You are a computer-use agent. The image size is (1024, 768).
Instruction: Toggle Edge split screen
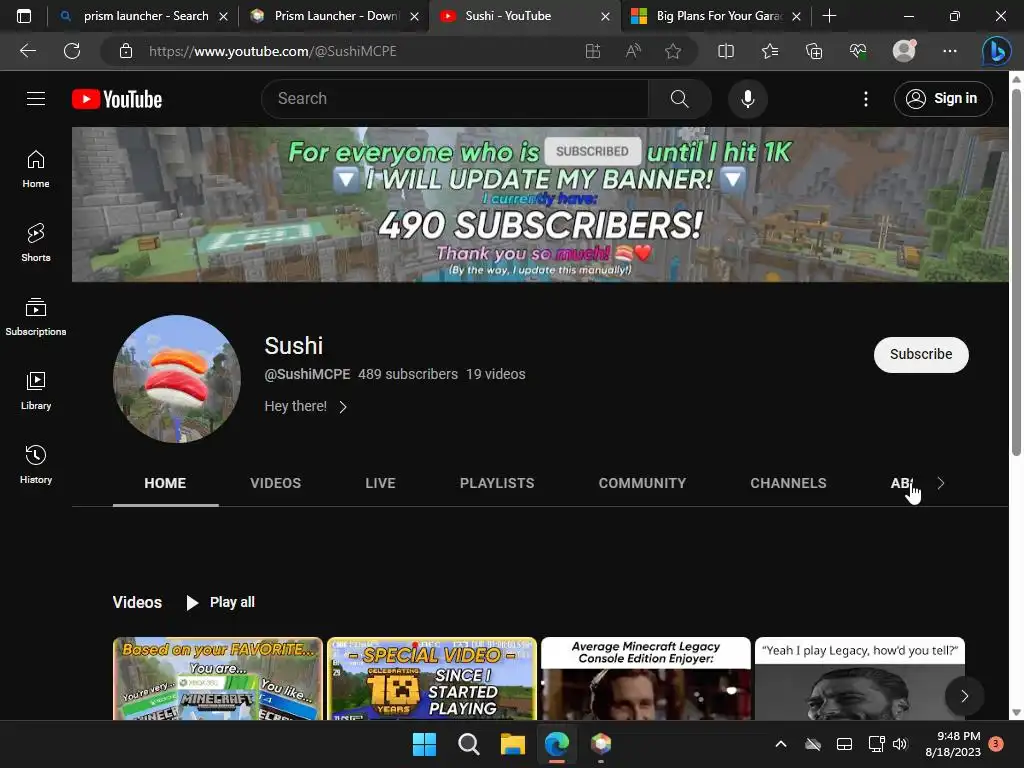[726, 51]
